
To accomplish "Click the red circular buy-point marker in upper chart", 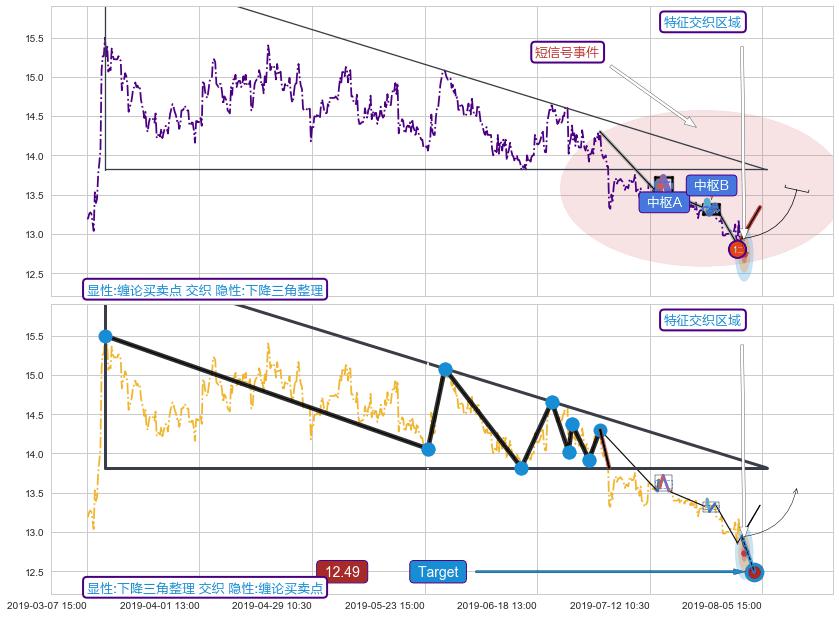I will 738,249.
